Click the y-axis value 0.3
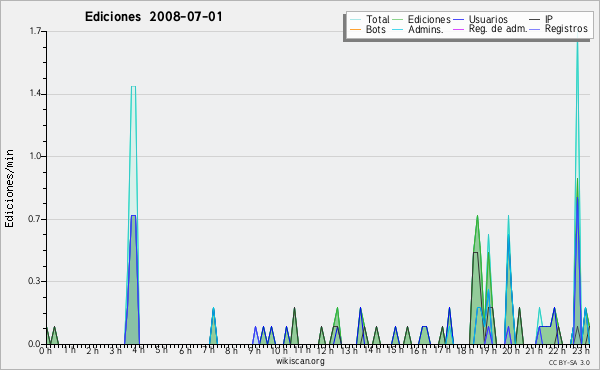 pyautogui.click(x=35, y=281)
